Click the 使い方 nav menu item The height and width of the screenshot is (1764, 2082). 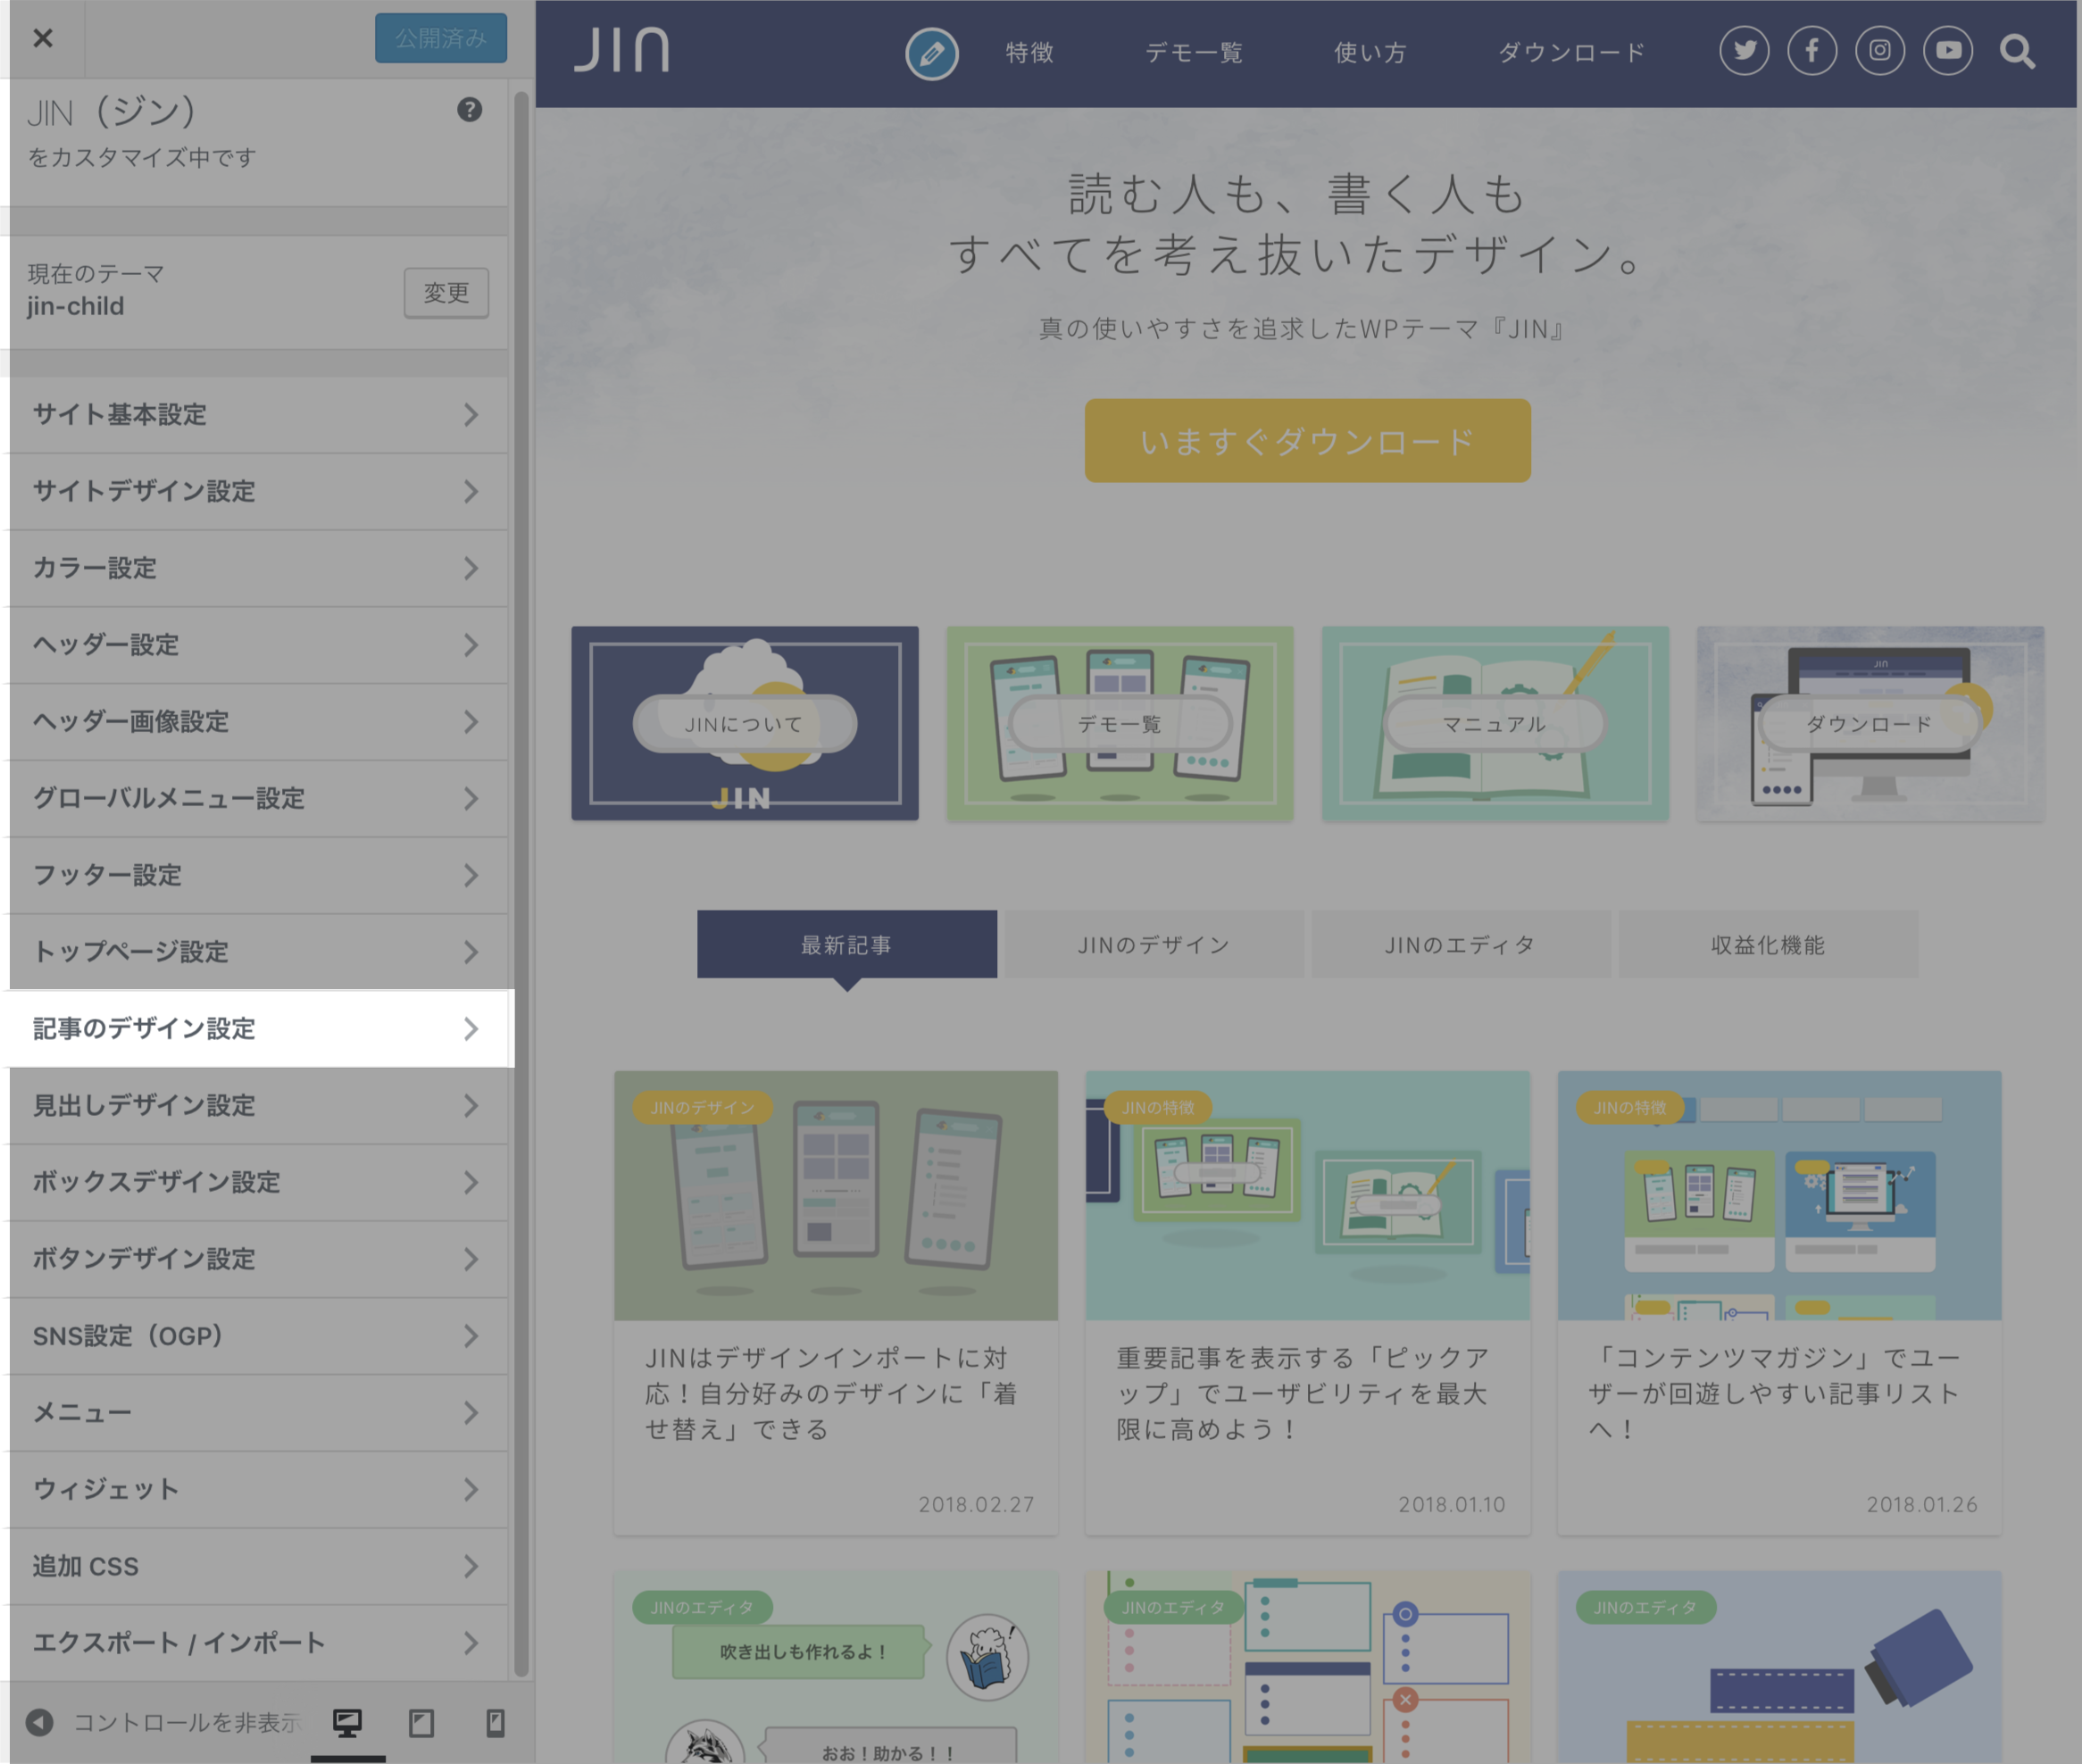pos(1370,52)
